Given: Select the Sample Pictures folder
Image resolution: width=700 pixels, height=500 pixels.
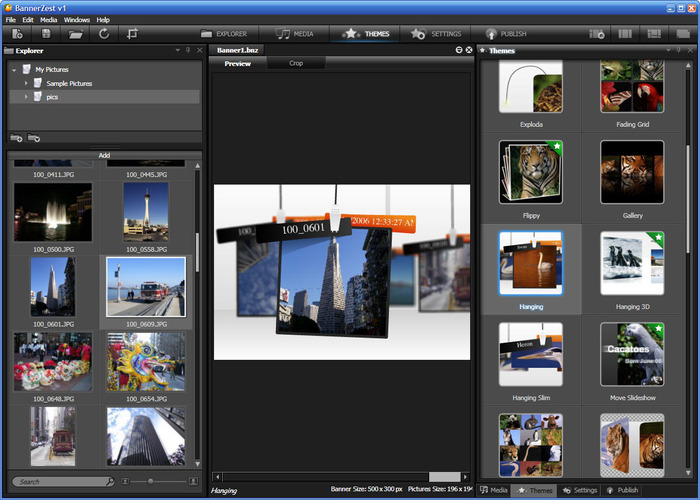Looking at the screenshot, I should pyautogui.click(x=69, y=83).
